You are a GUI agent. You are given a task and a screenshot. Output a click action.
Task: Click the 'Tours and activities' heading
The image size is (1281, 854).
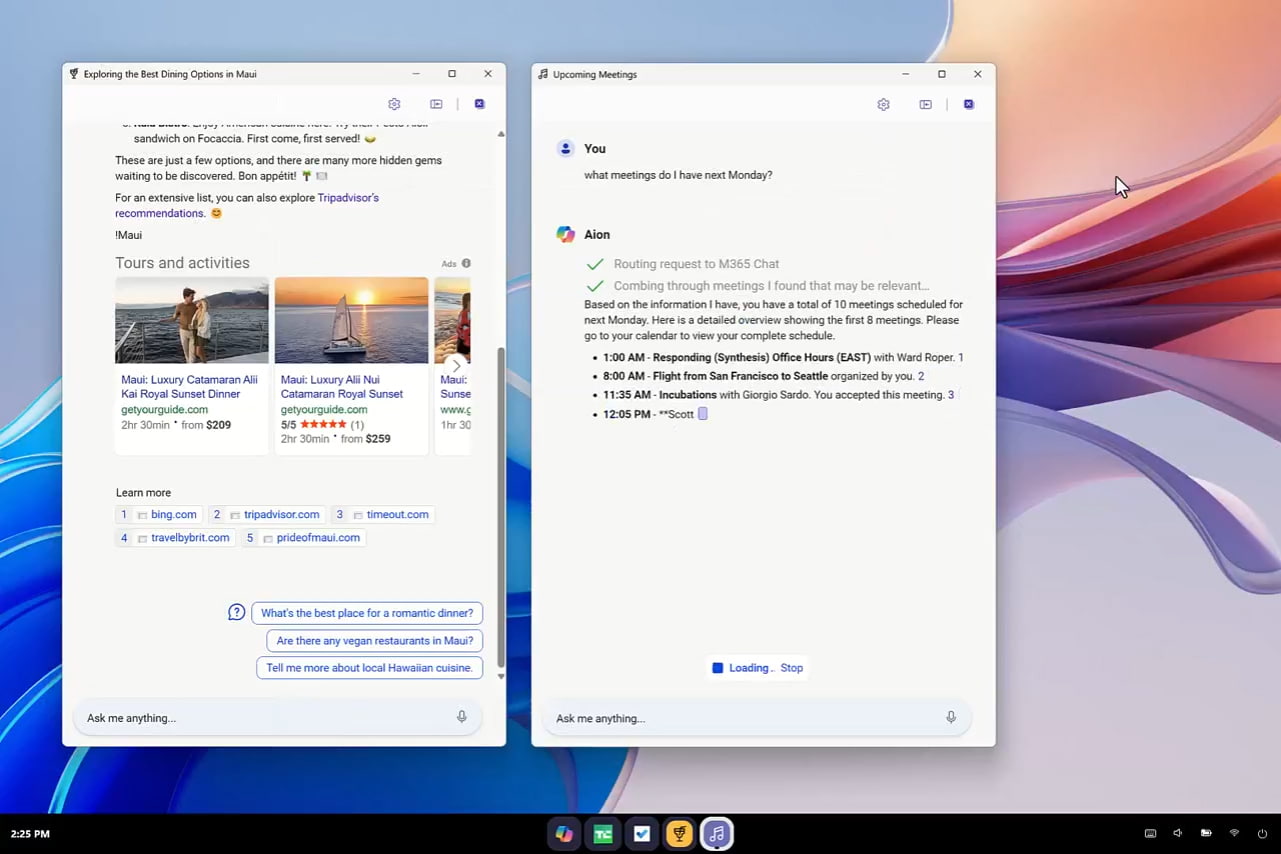tap(182, 263)
